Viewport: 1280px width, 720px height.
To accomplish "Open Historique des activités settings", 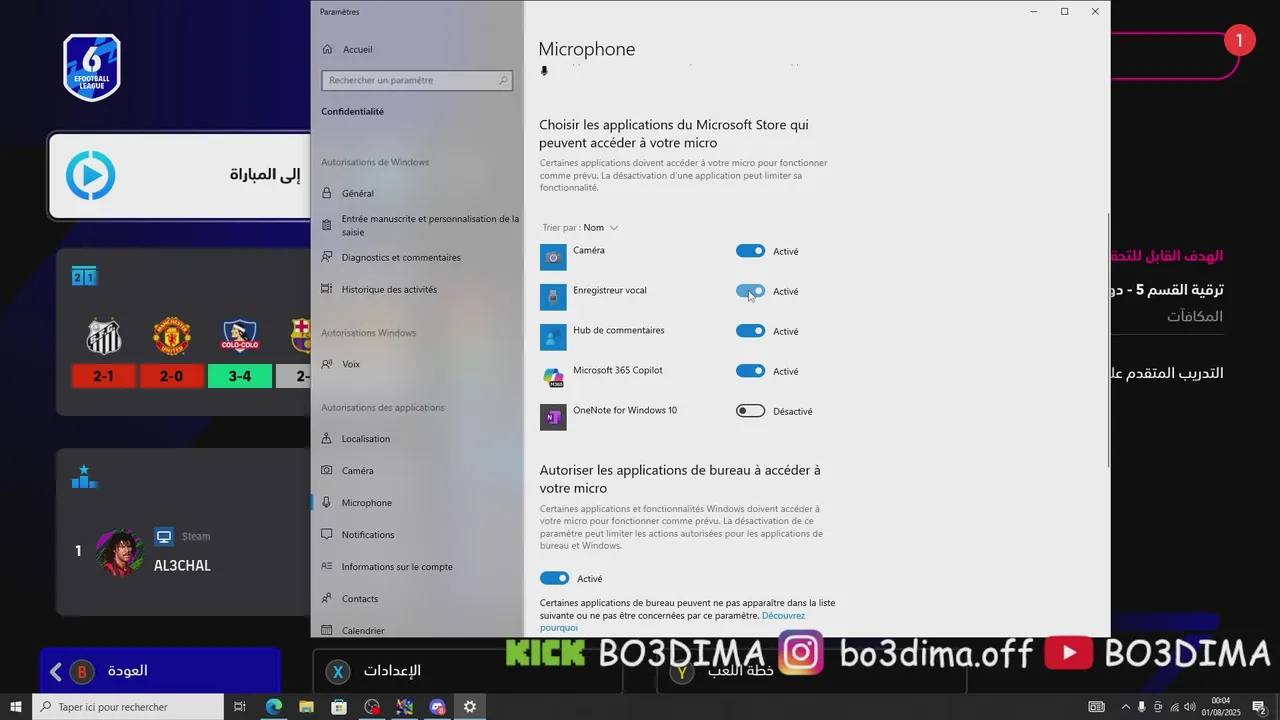I will (x=417, y=289).
